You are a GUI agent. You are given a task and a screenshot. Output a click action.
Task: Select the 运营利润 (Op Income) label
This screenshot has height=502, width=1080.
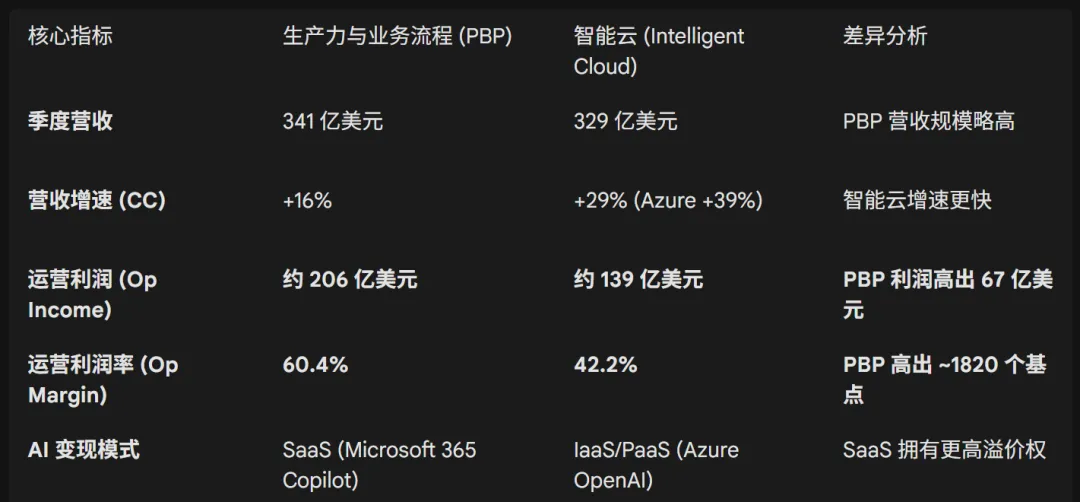tap(92, 294)
